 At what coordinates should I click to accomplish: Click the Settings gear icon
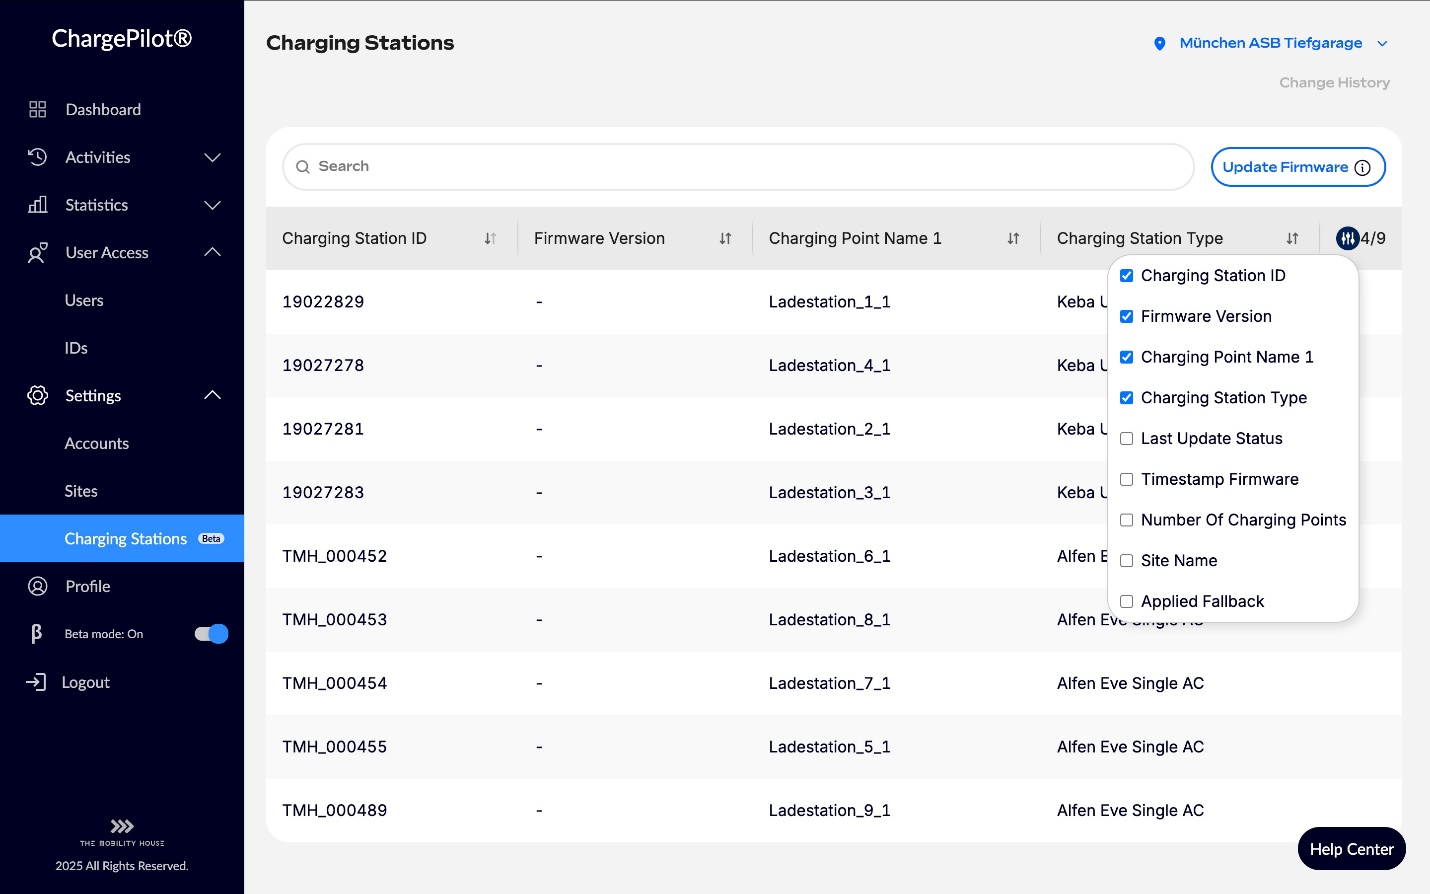click(37, 395)
